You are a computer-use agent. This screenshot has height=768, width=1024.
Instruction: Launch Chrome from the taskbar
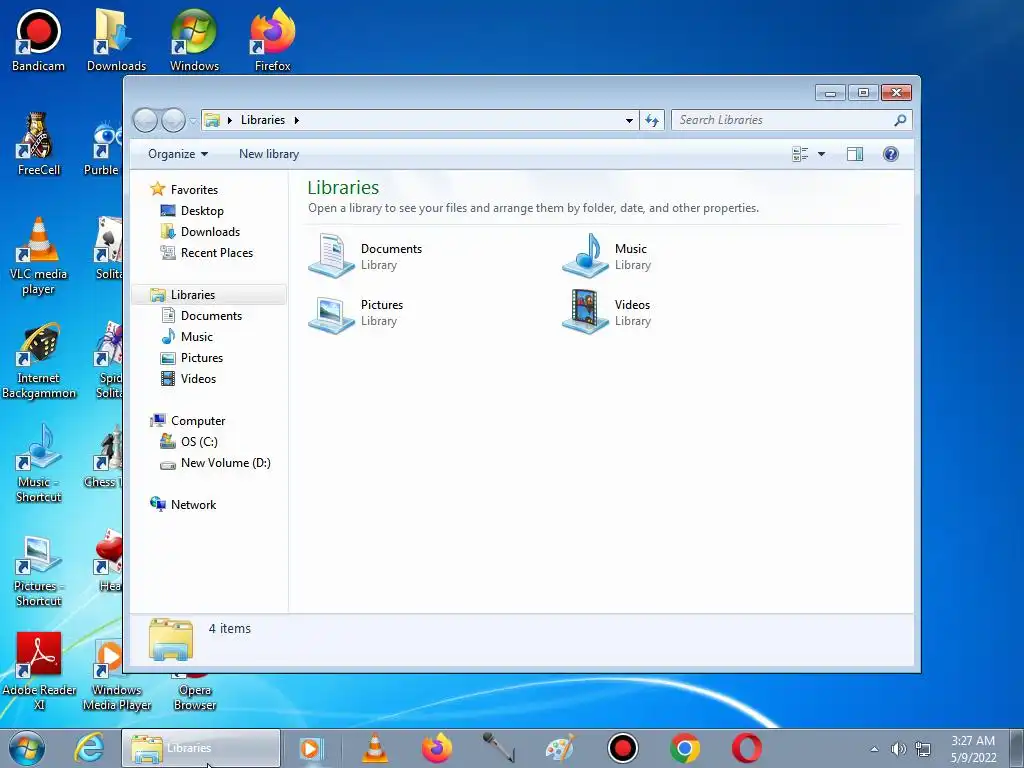point(684,748)
